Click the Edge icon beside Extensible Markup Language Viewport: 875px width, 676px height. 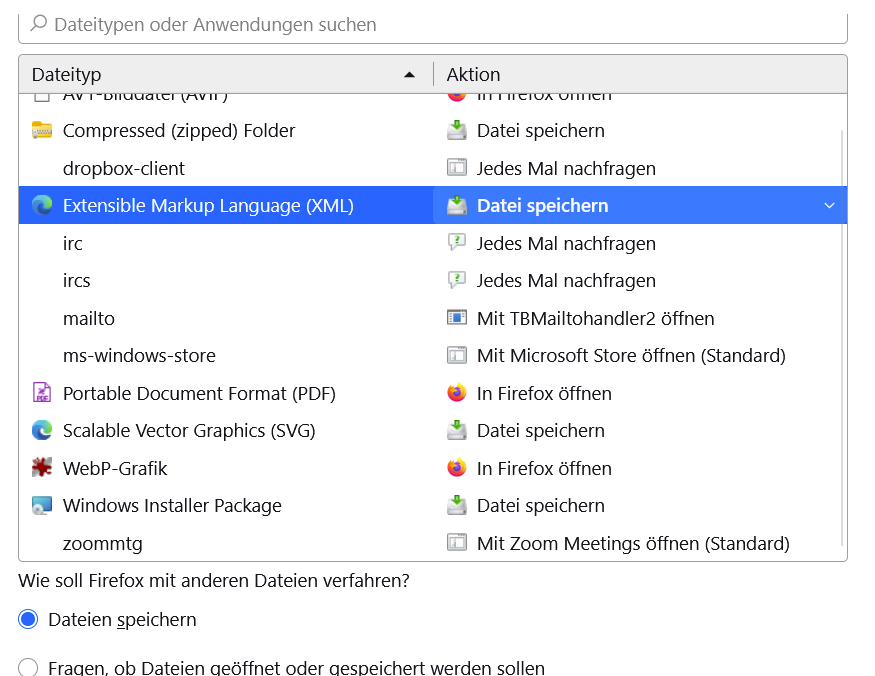(x=42, y=206)
